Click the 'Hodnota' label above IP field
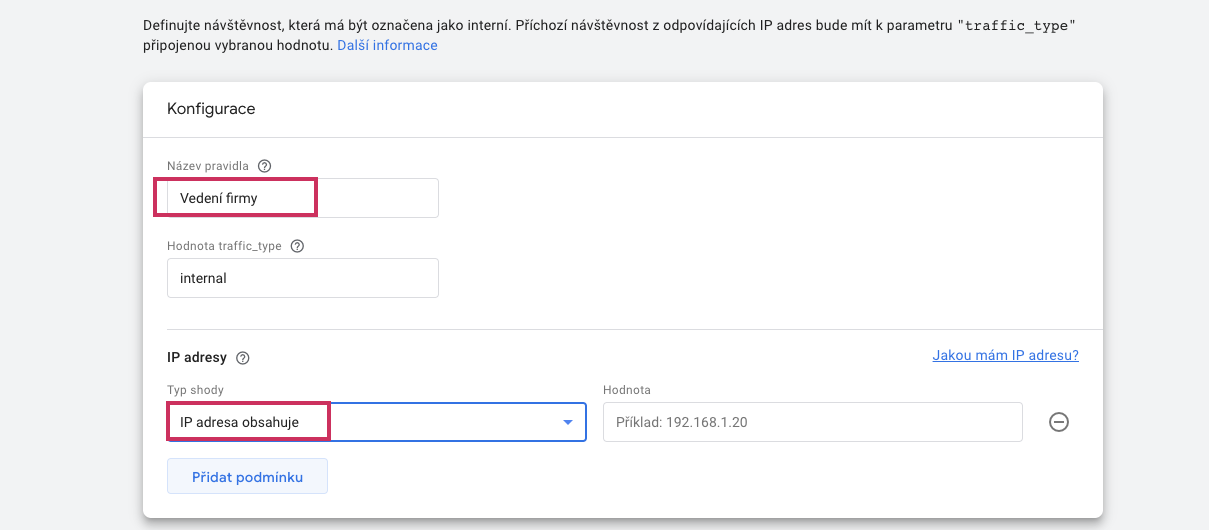 click(627, 390)
